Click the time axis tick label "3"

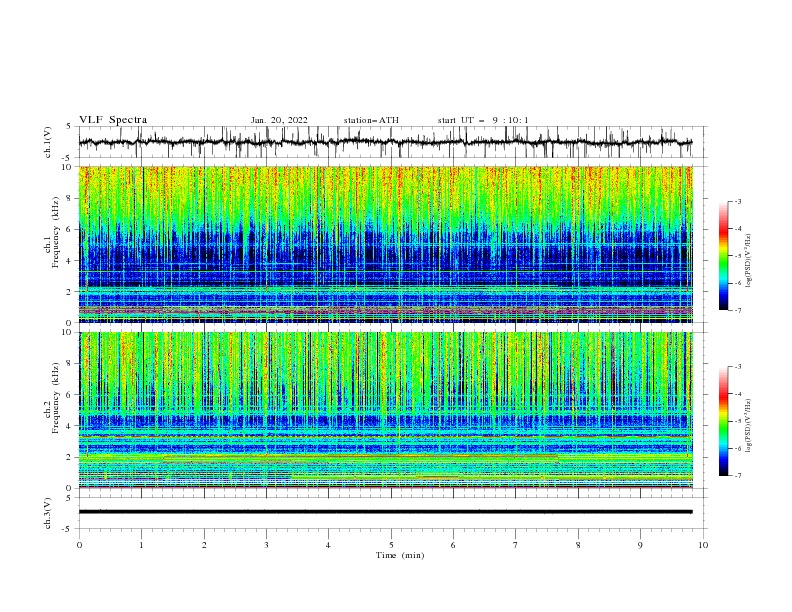pyautogui.click(x=266, y=545)
